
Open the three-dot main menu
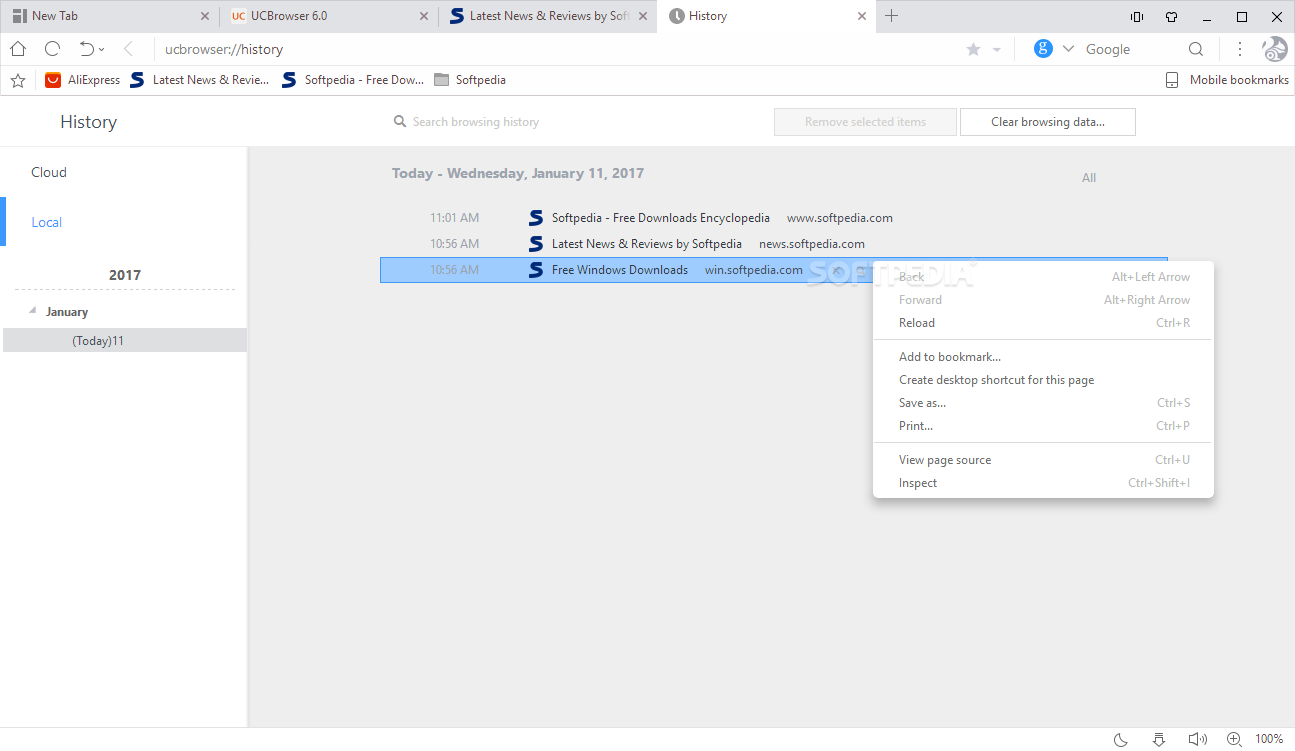tap(1240, 49)
